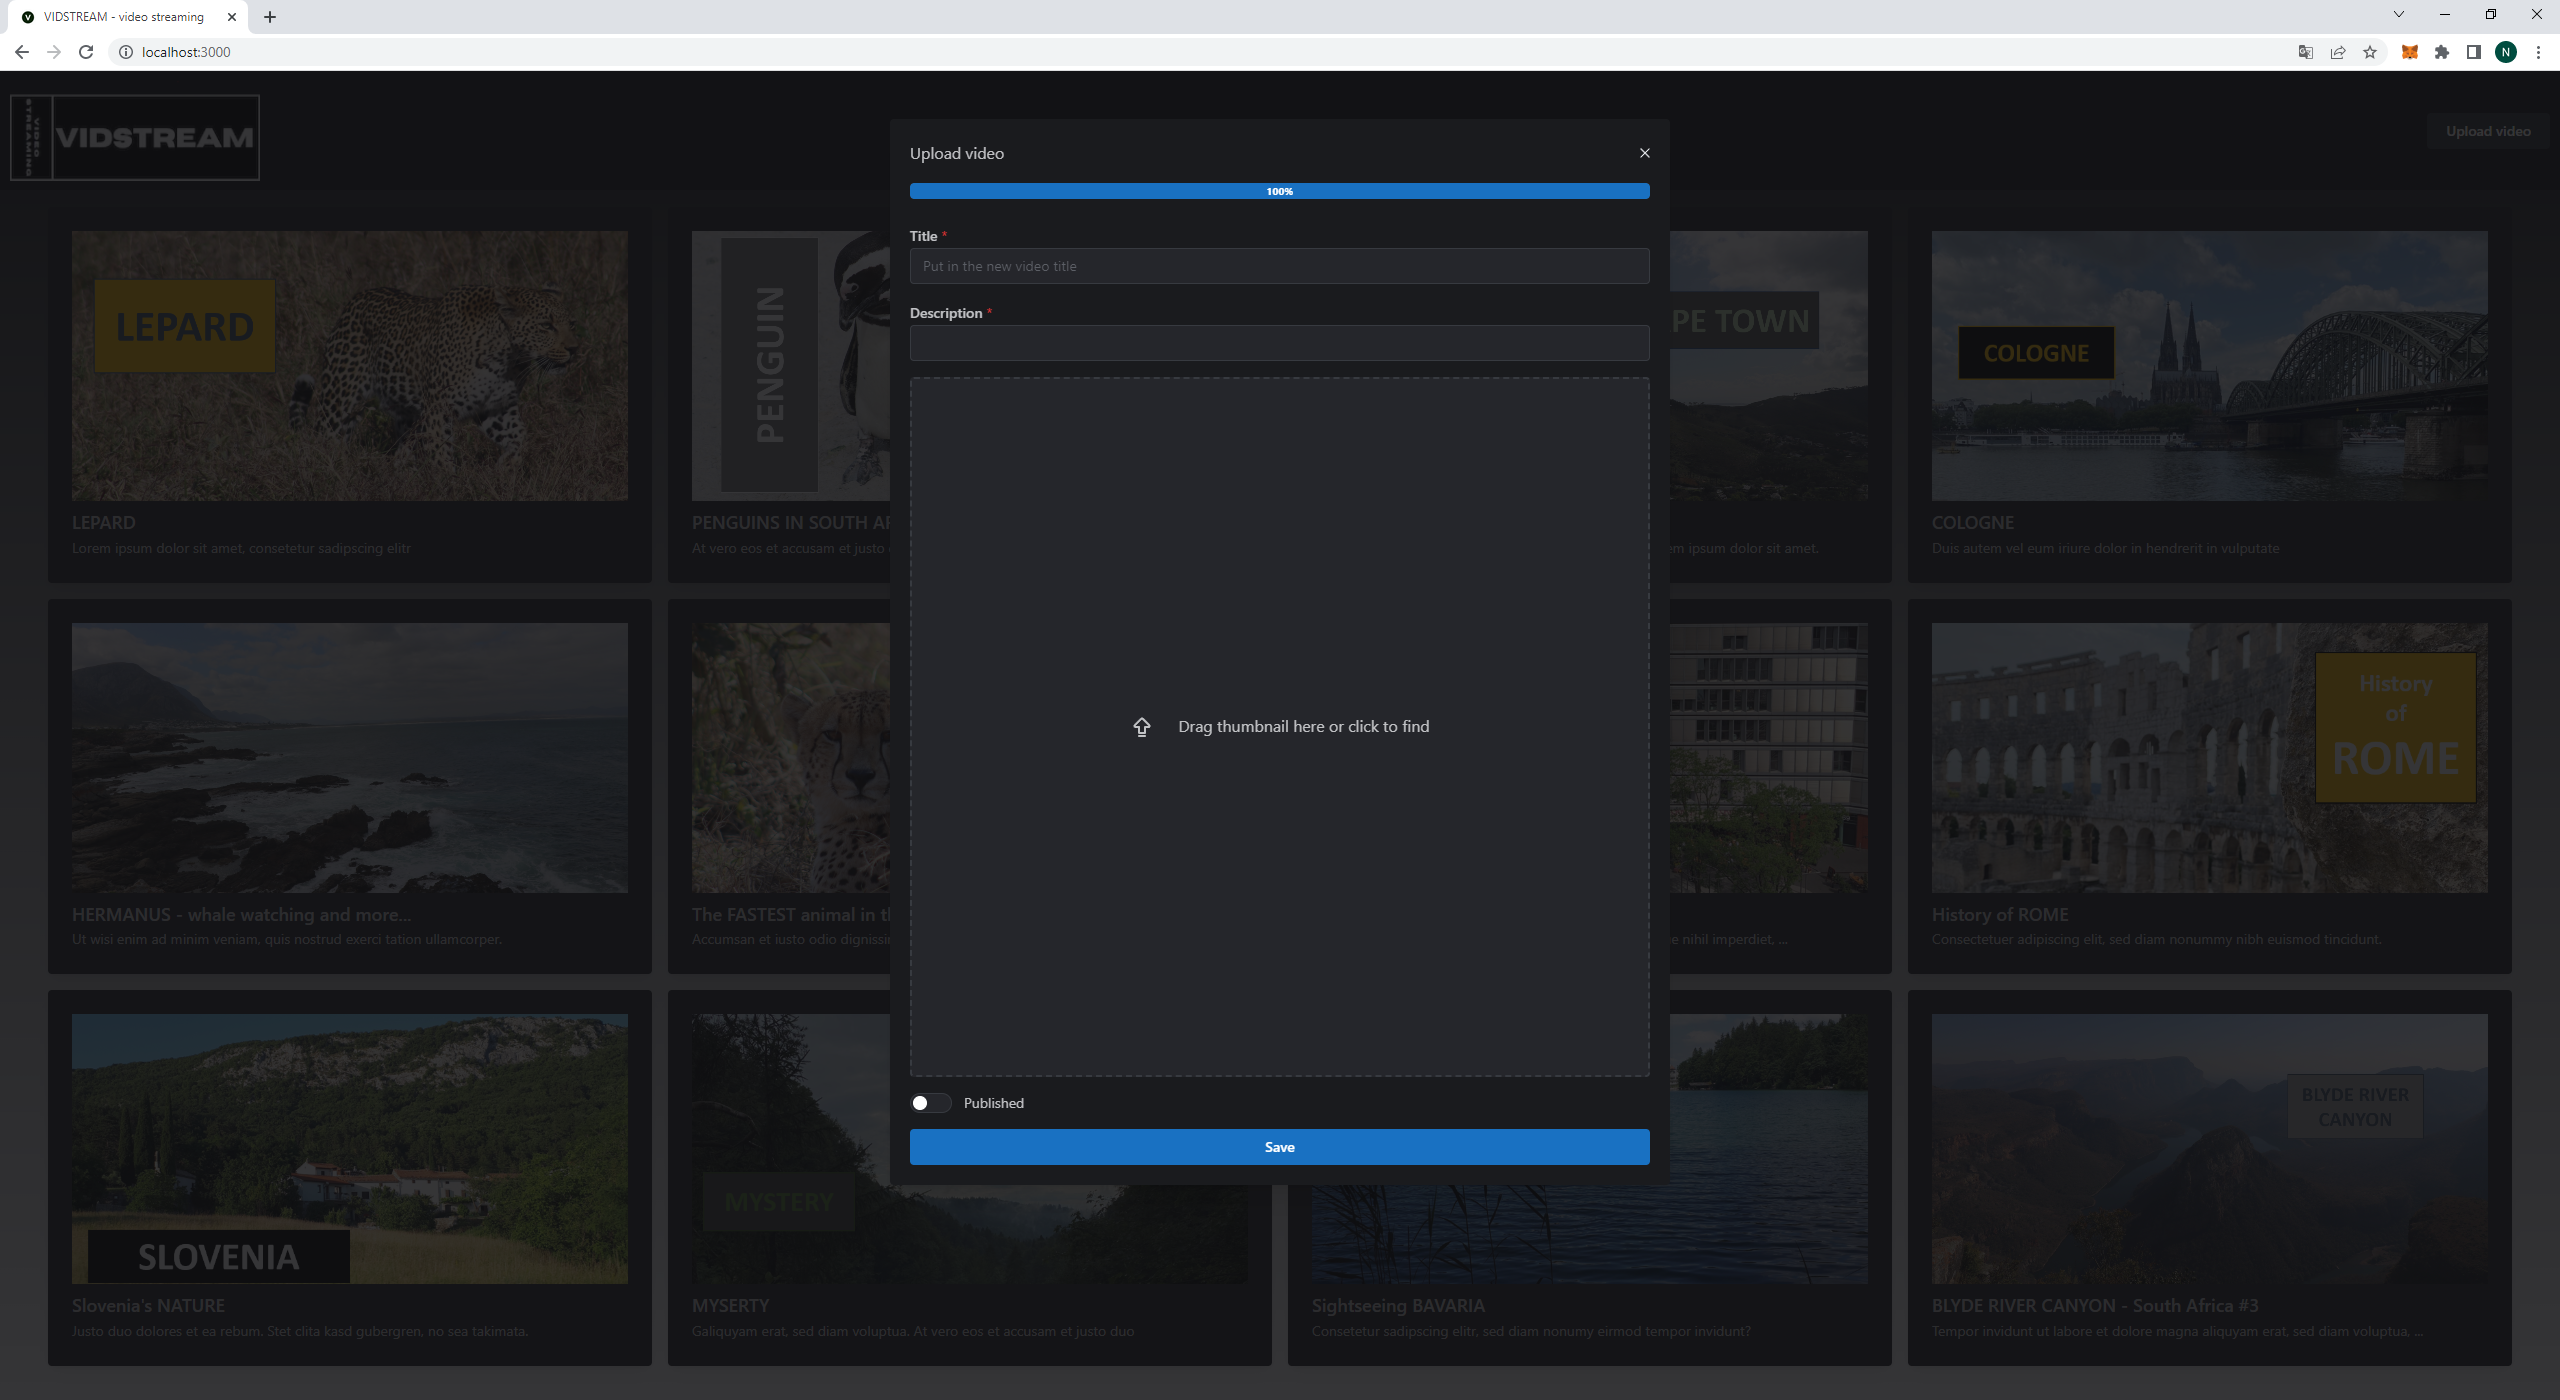Focus the Description text field
The width and height of the screenshot is (2560, 1400).
click(x=1278, y=343)
